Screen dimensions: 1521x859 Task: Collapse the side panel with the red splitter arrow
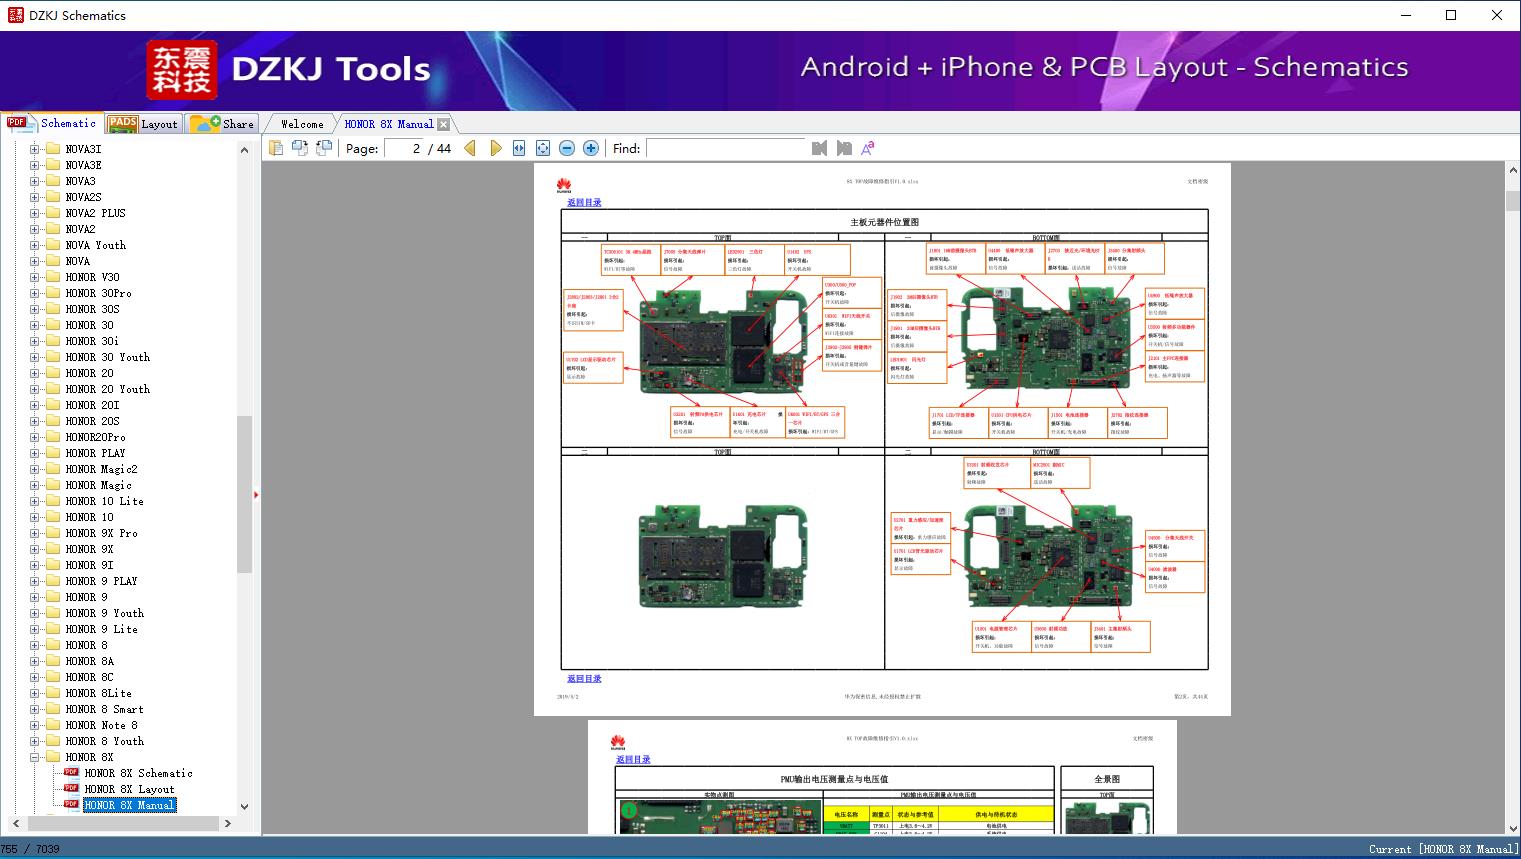tap(256, 494)
